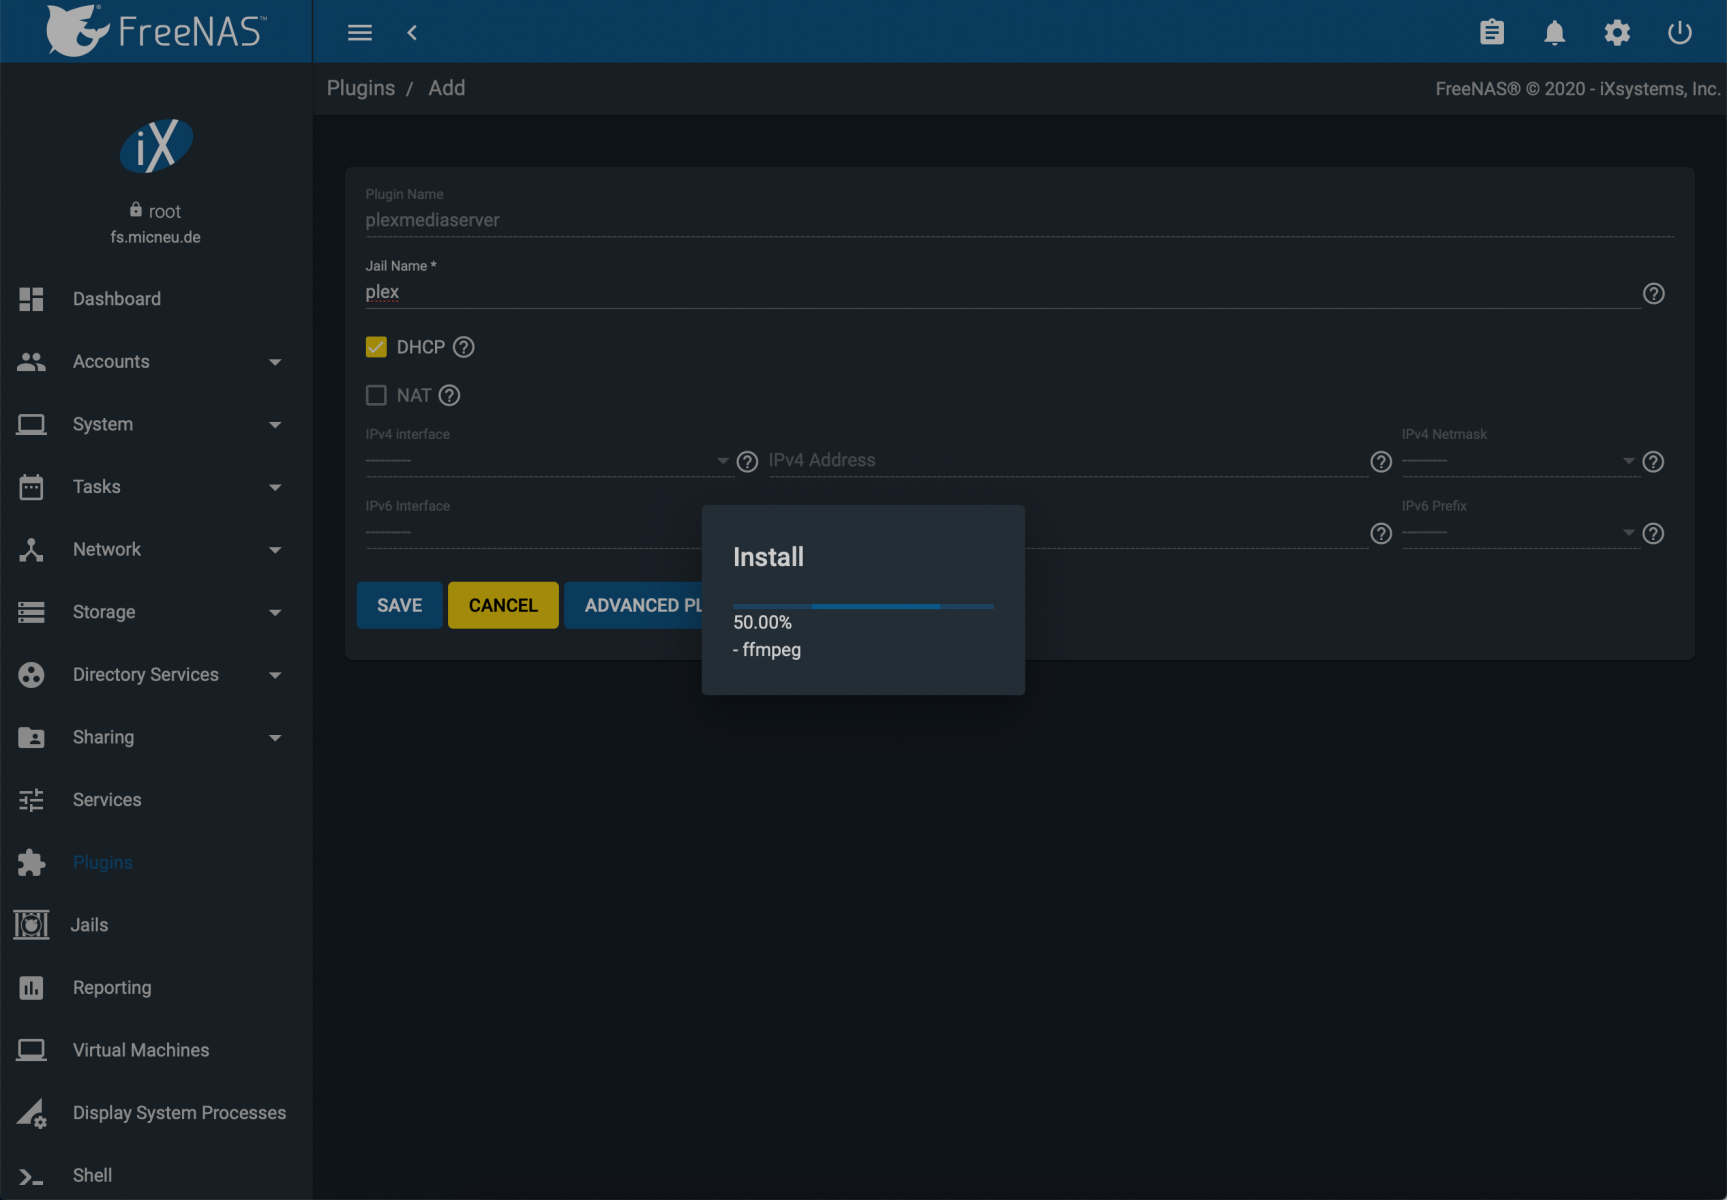Click the Virtual Machines monitor icon
Screen dimensions: 1727x1200
[31, 1050]
